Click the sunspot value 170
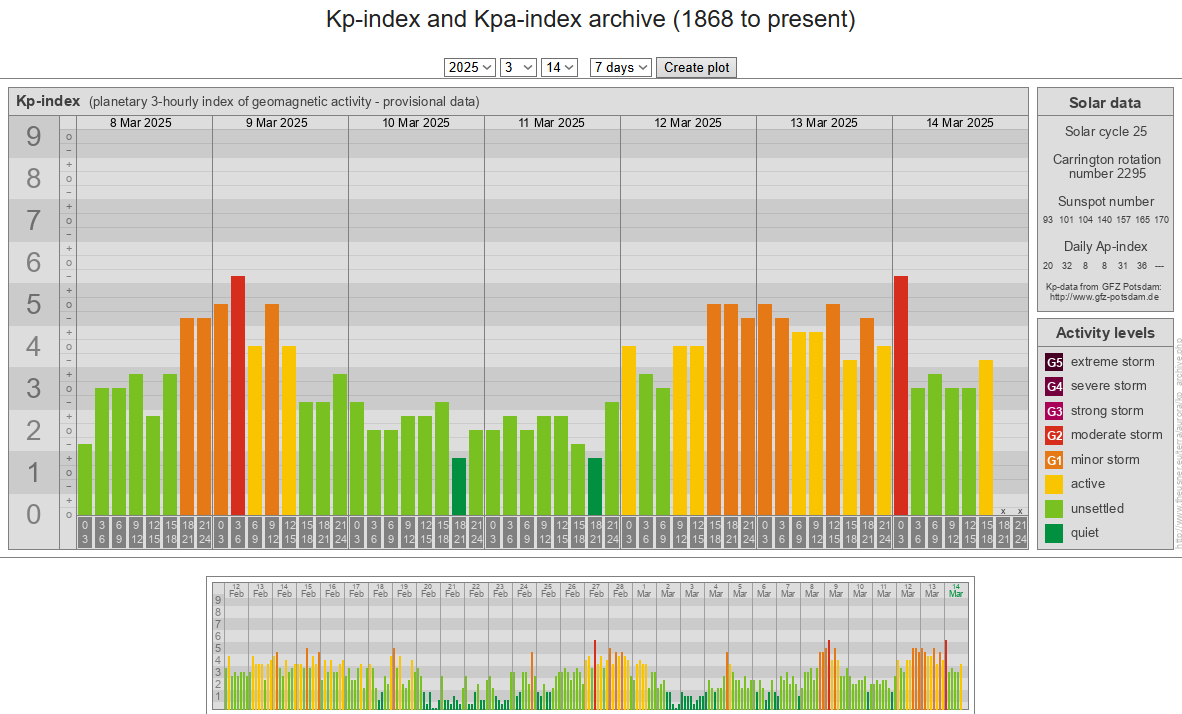The height and width of the screenshot is (714, 1182). [1162, 220]
